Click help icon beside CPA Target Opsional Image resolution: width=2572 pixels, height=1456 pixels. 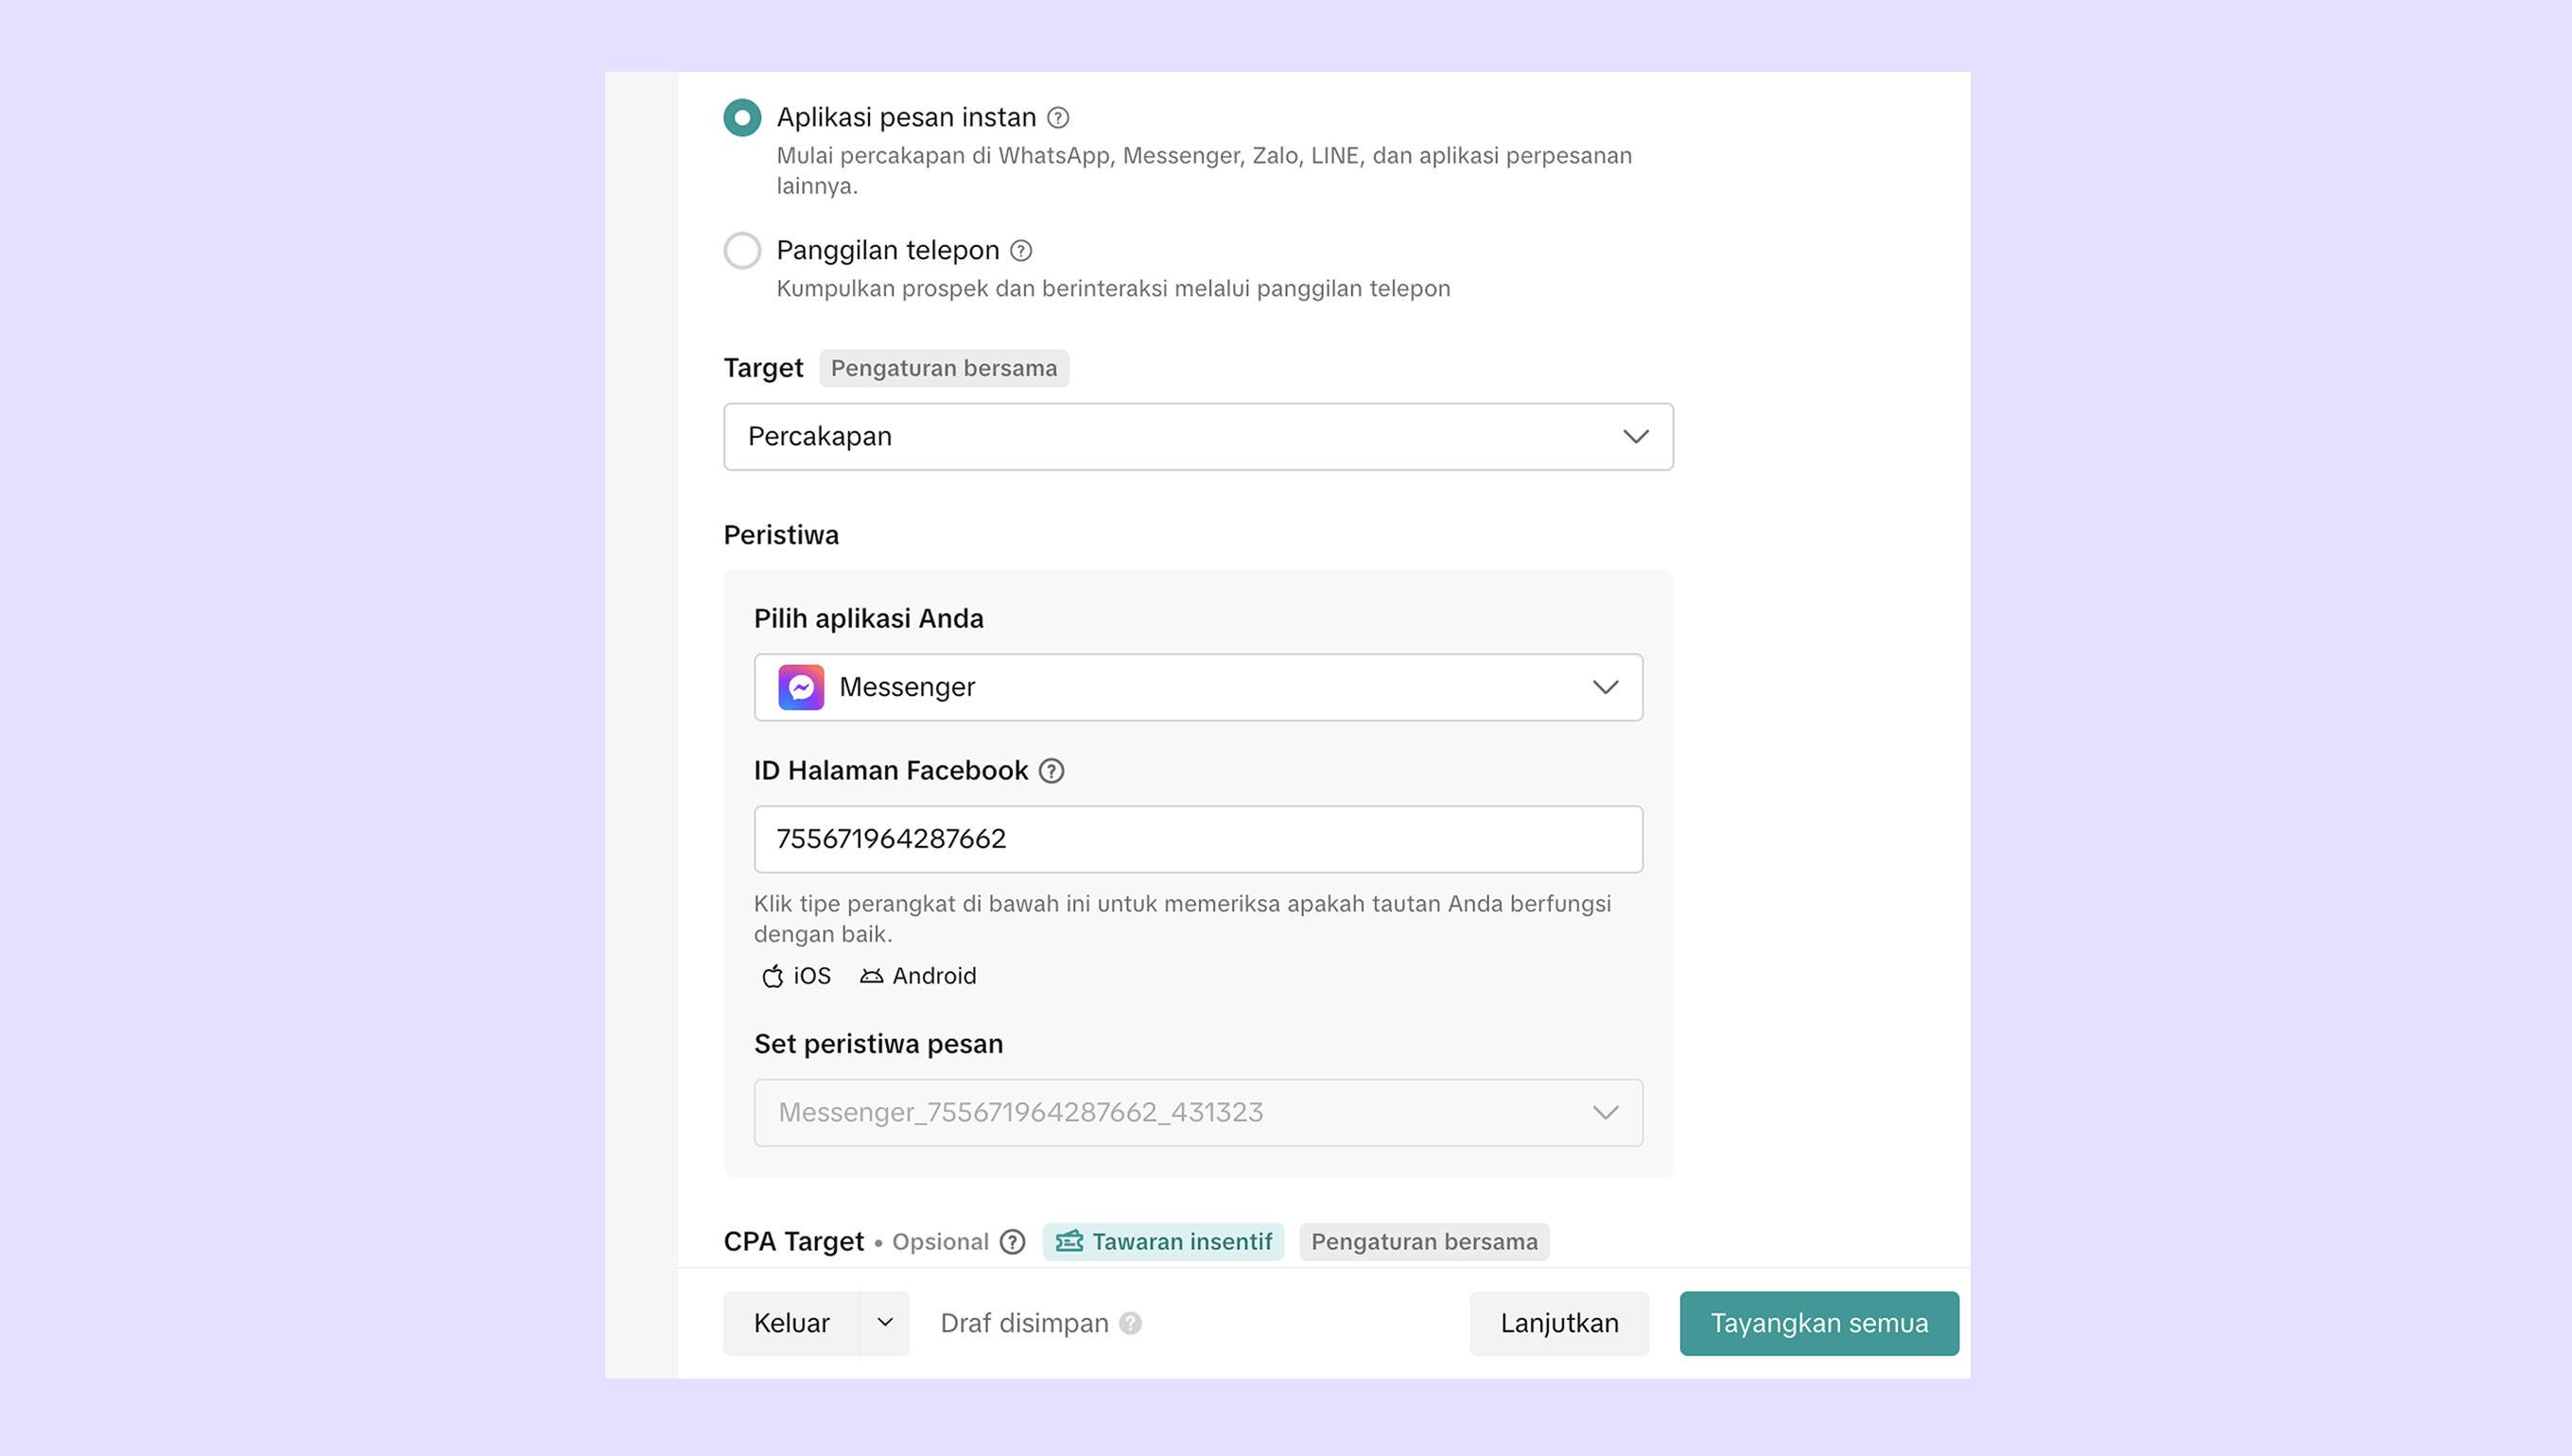pyautogui.click(x=1013, y=1242)
